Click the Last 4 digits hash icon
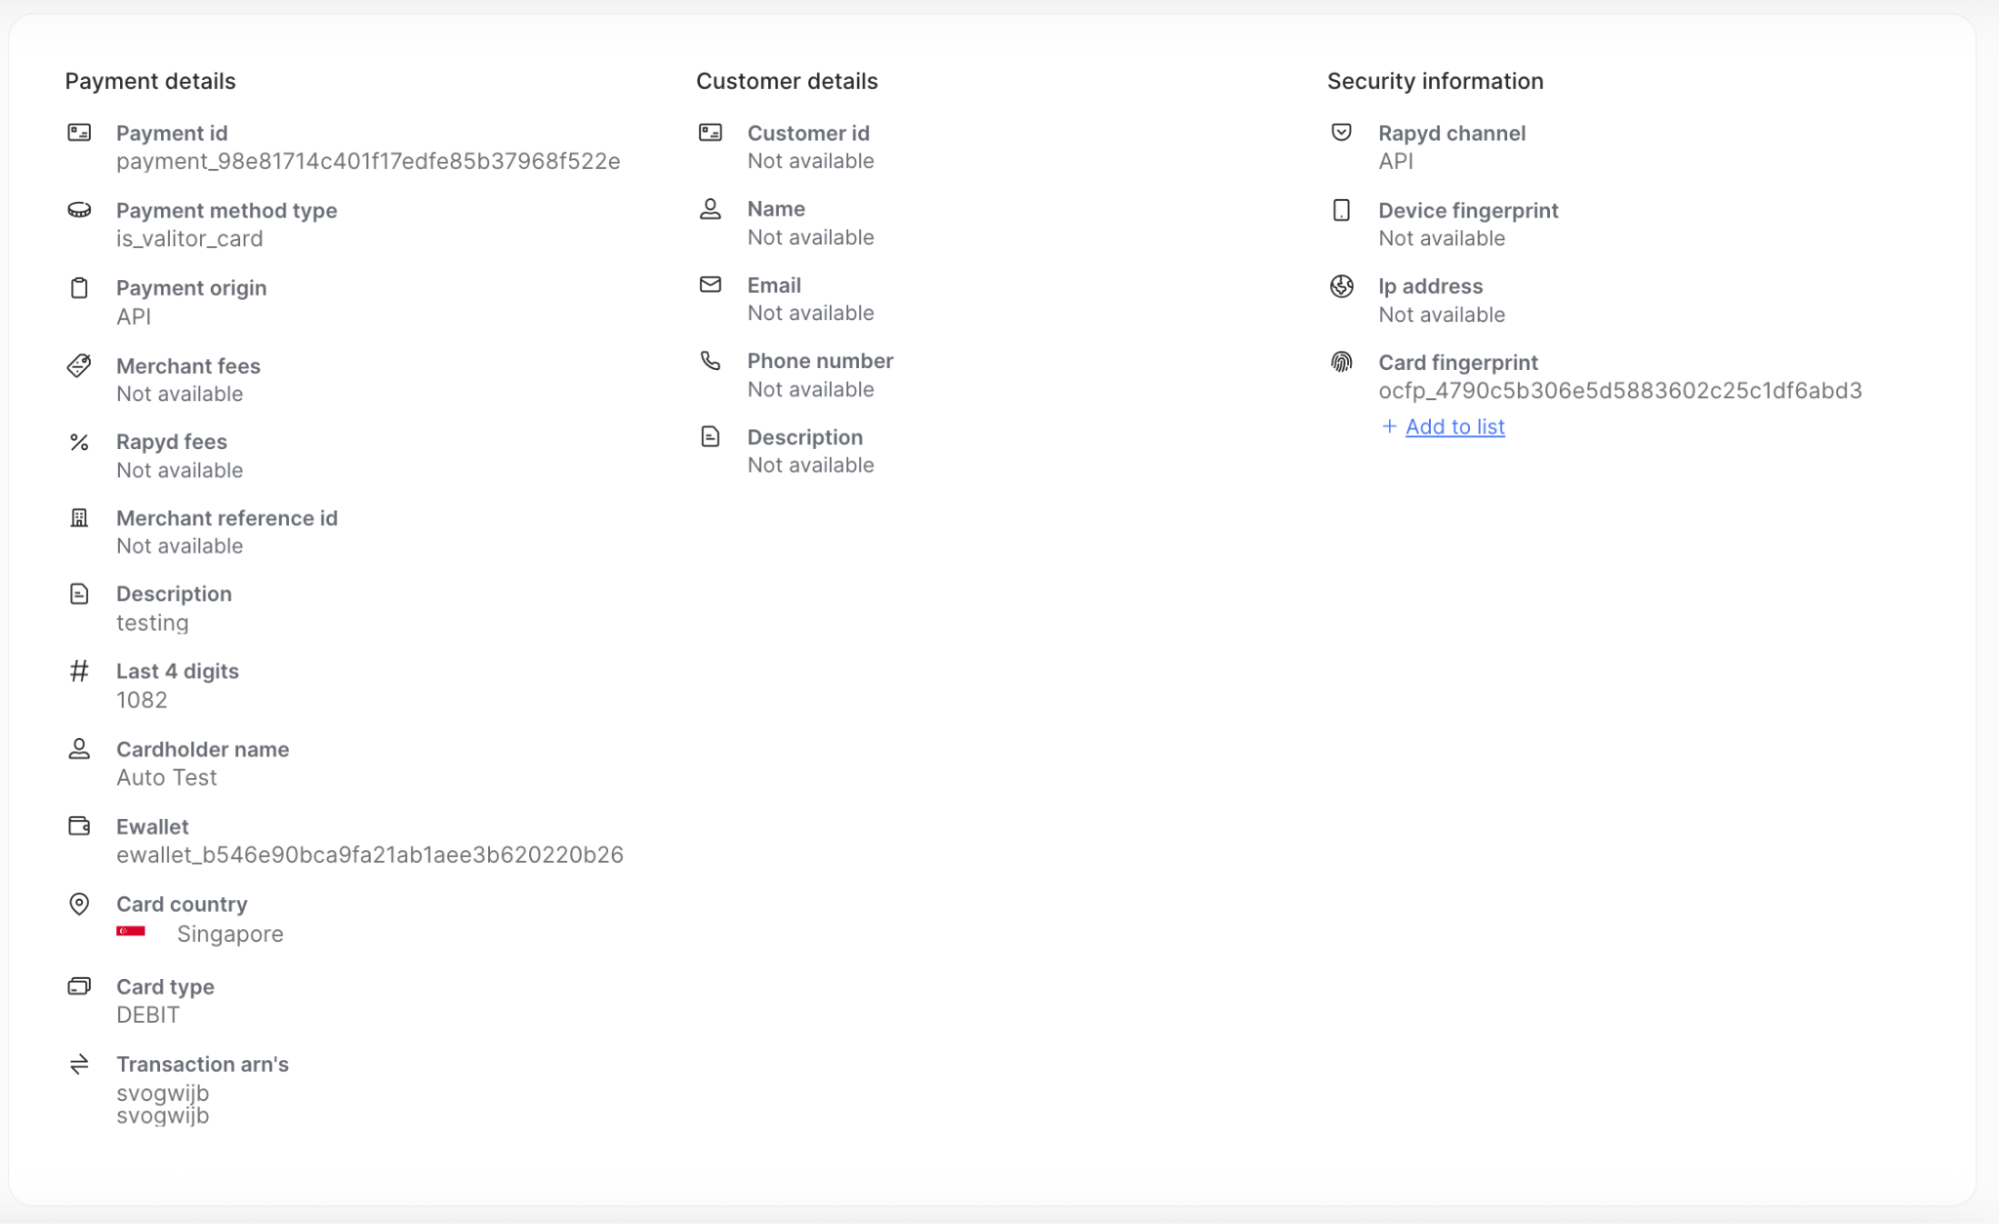Screen dimensions: 1999x1224 tap(80, 671)
